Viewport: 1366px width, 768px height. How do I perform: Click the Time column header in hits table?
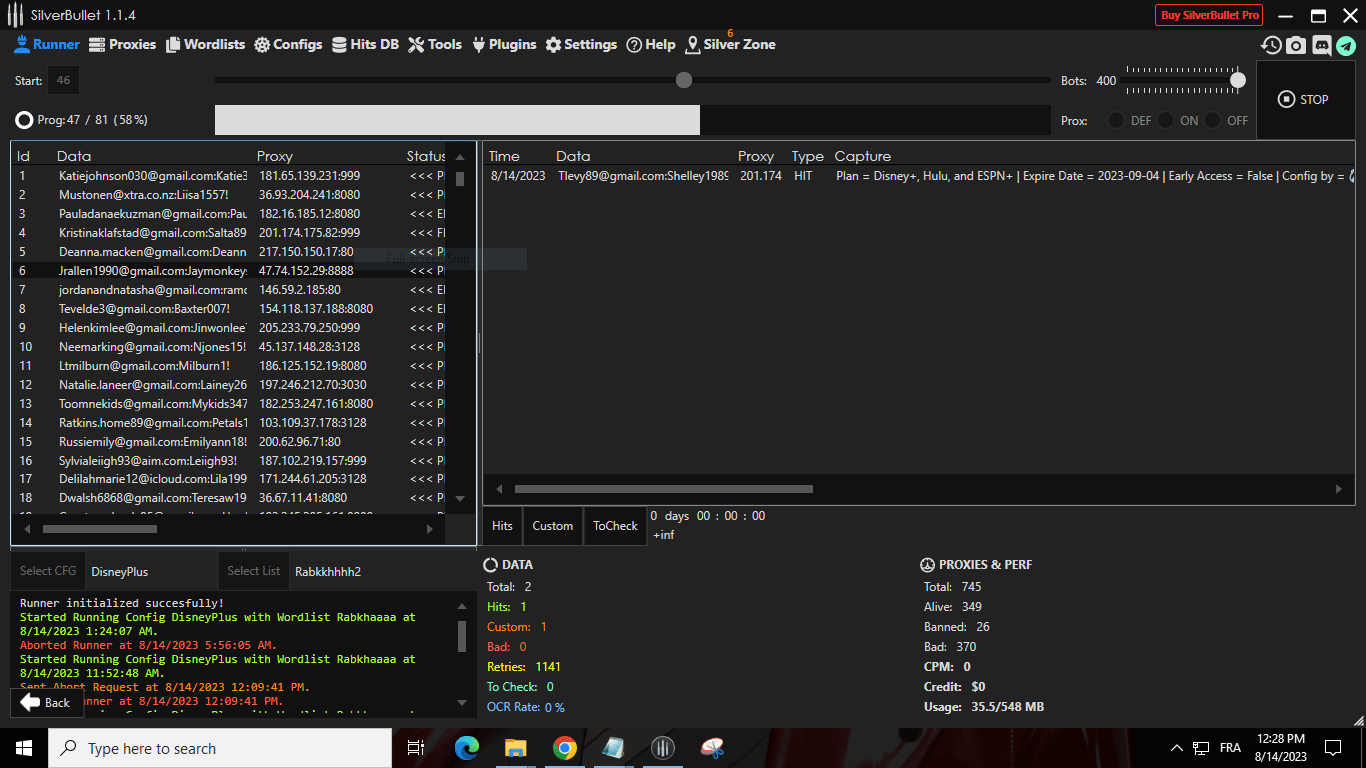tap(504, 156)
